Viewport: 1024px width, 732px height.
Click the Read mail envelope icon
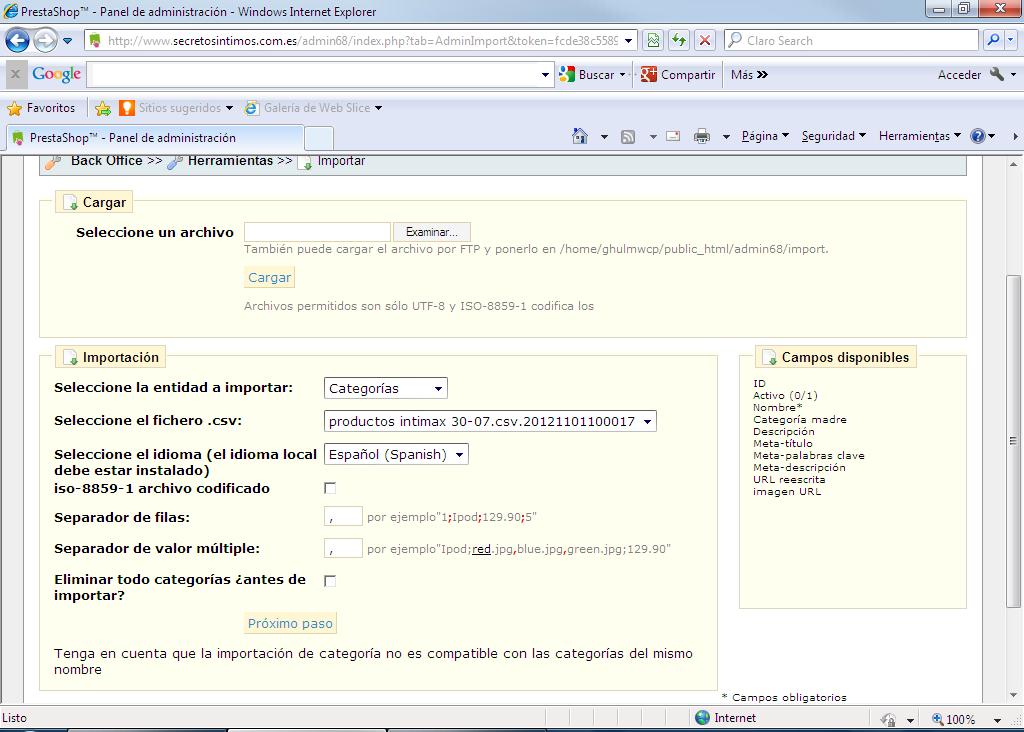[x=673, y=136]
